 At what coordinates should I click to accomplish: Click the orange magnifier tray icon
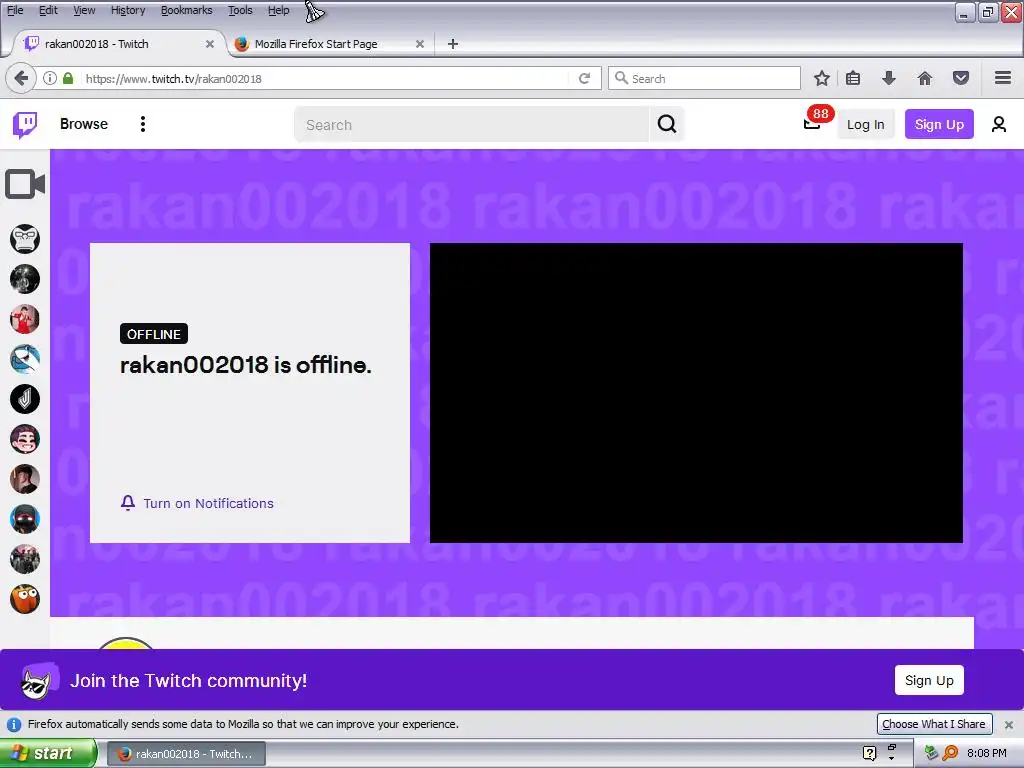tap(950, 753)
